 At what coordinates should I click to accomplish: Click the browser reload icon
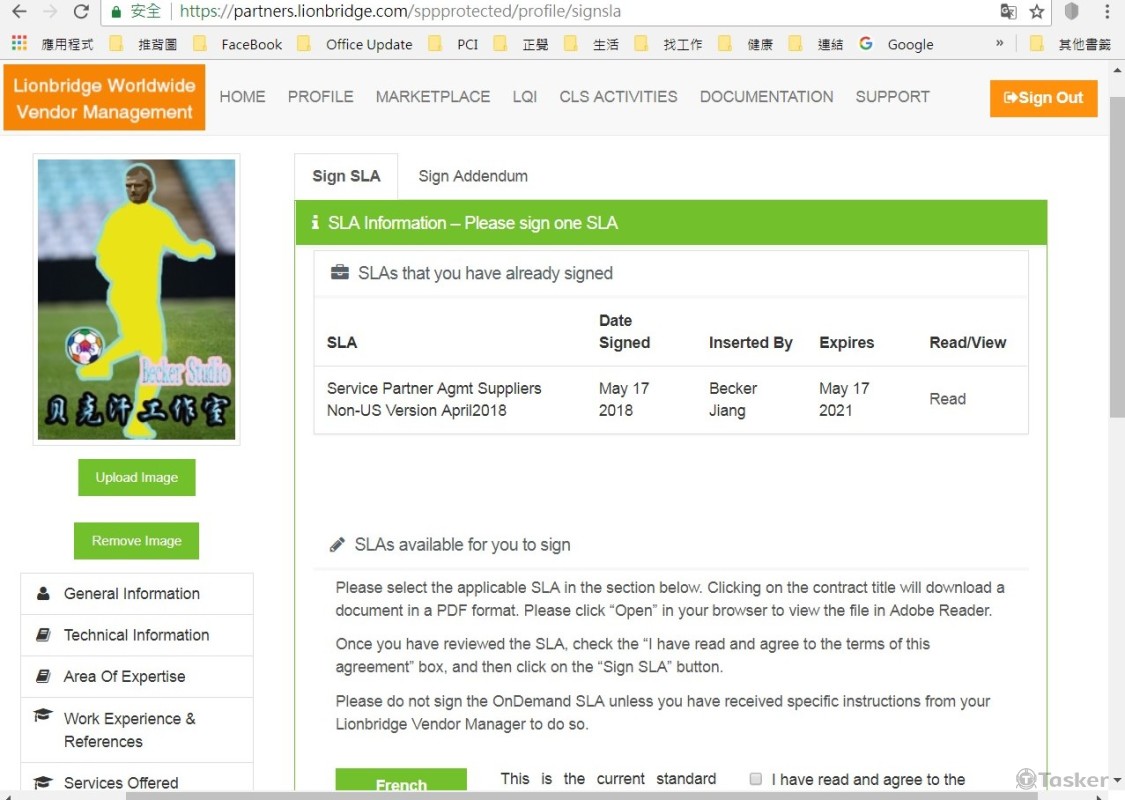tap(81, 12)
